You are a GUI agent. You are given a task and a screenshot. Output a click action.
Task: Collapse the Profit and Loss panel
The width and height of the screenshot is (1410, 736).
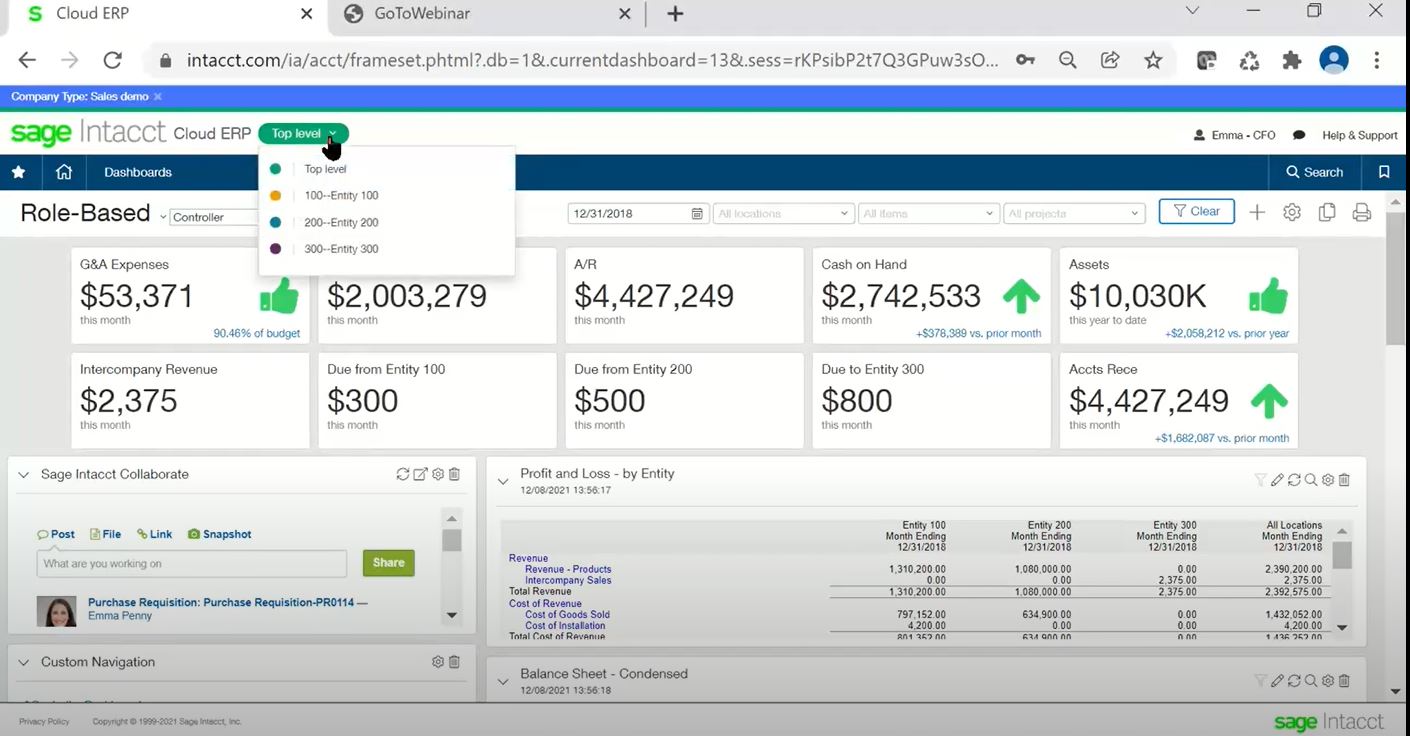(x=503, y=481)
